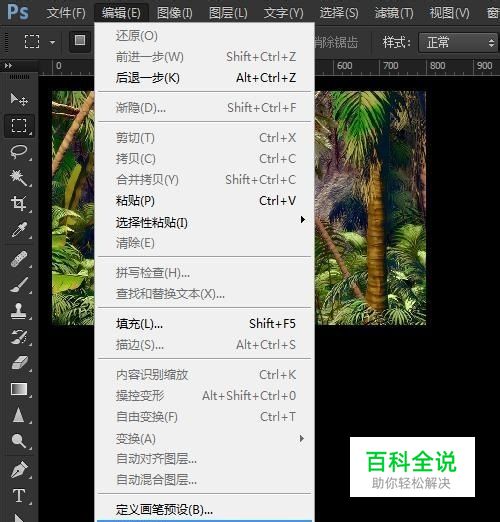The height and width of the screenshot is (522, 500).
Task: Click the 内容识别缩放 menu entry
Action: [x=205, y=375]
